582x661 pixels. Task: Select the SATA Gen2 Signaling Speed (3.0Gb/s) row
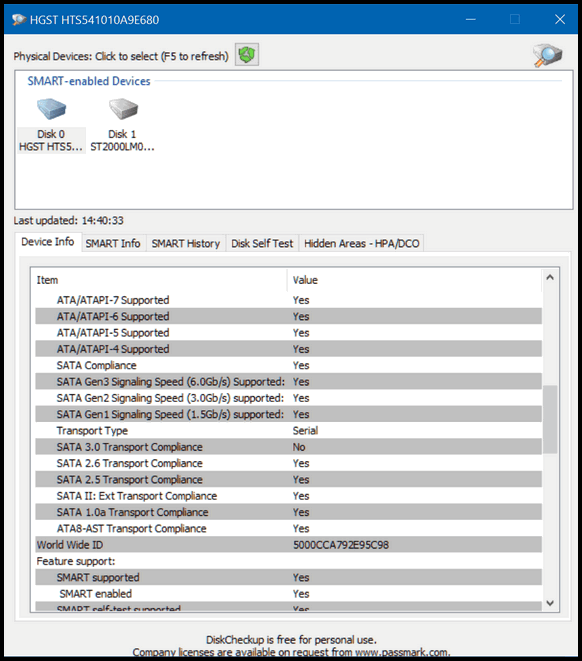[288, 398]
